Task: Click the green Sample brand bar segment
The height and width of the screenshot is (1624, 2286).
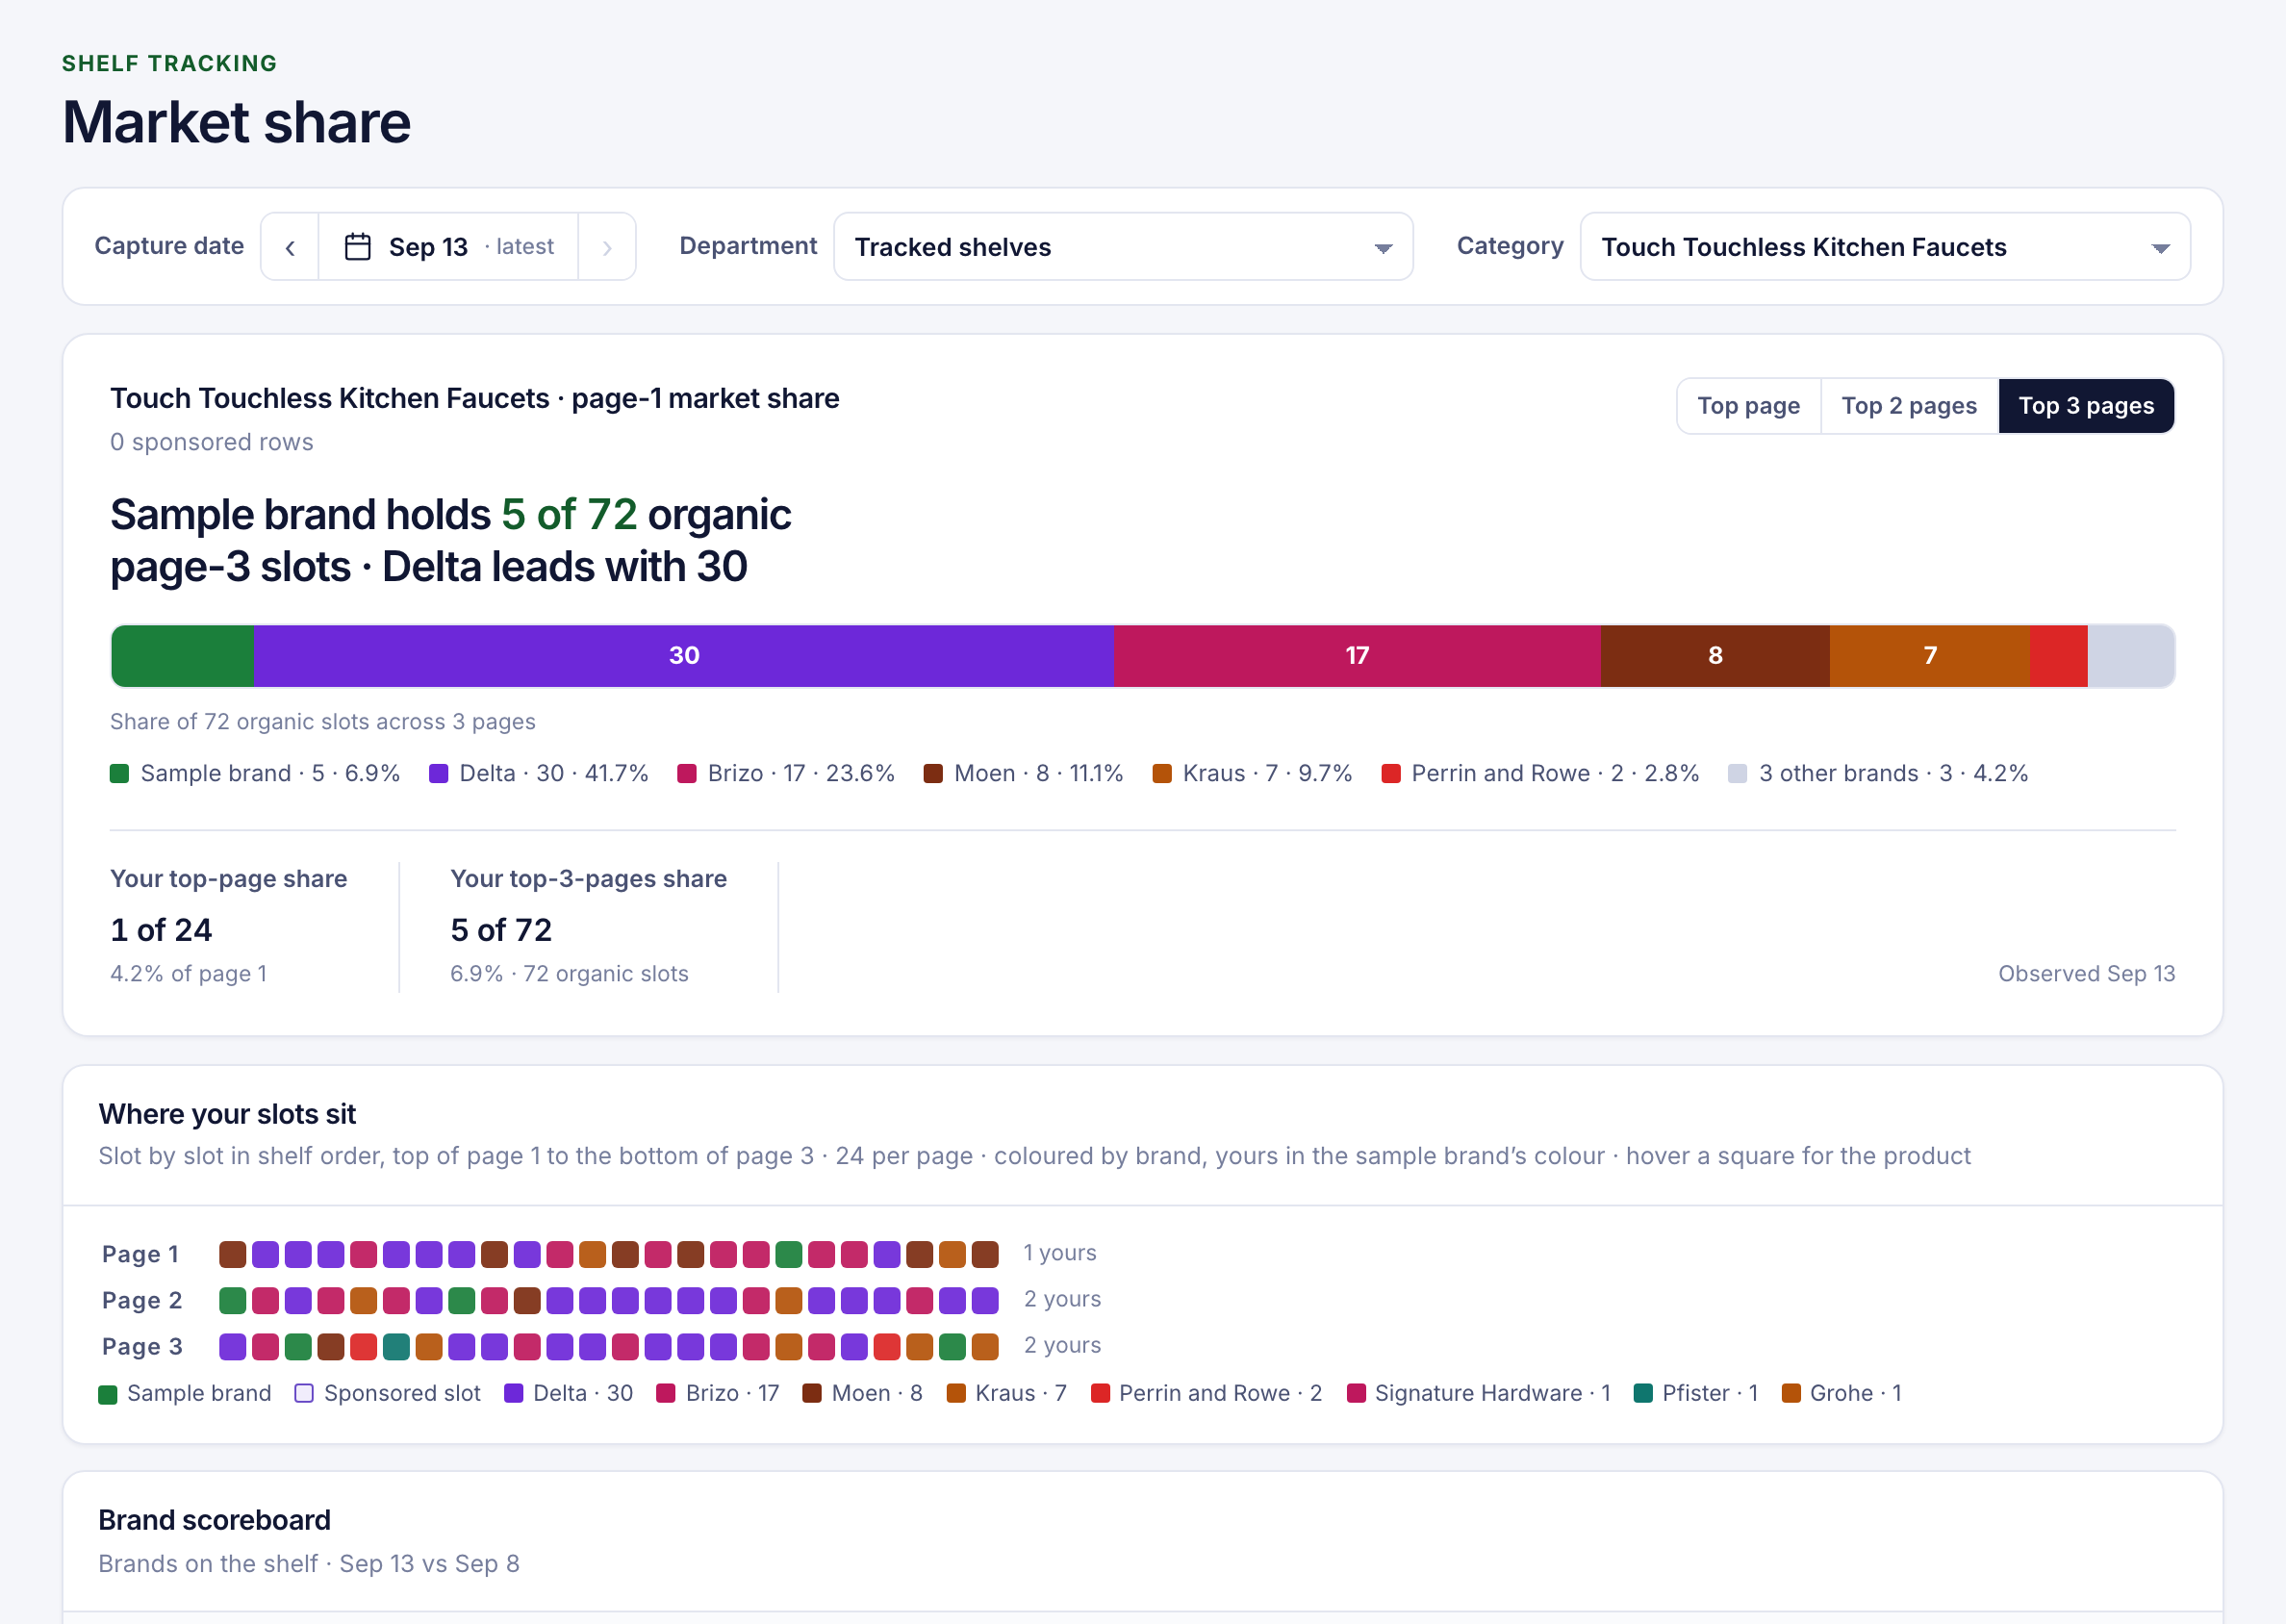Action: pos(183,656)
